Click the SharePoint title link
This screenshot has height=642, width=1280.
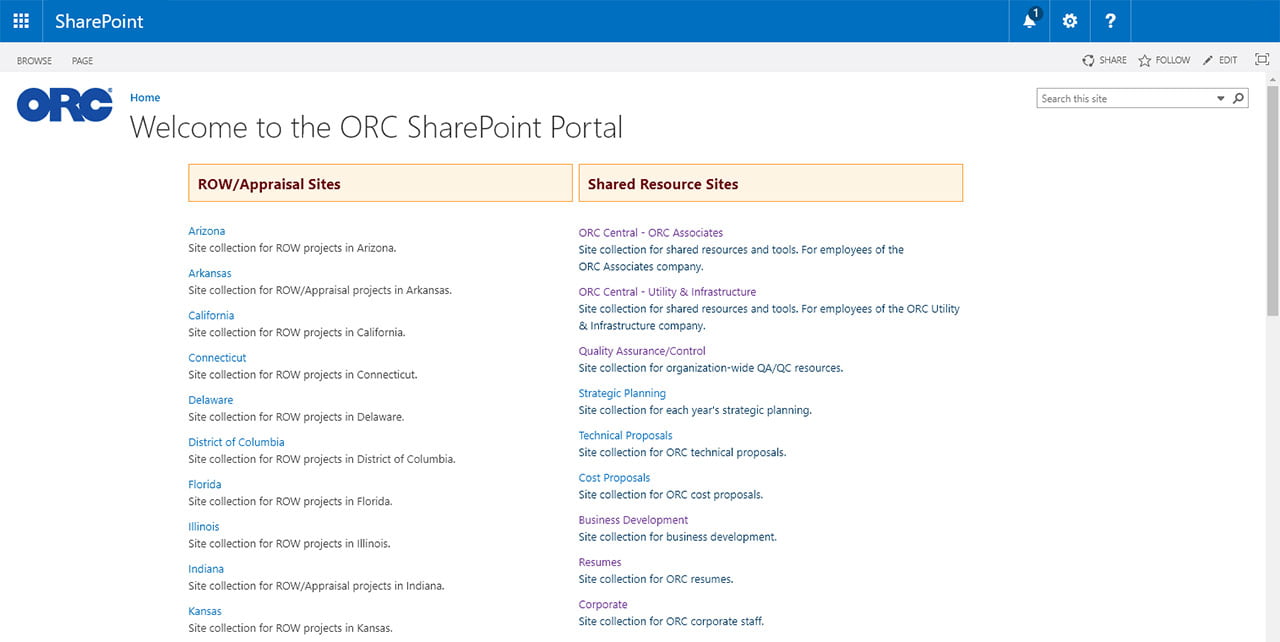click(99, 21)
